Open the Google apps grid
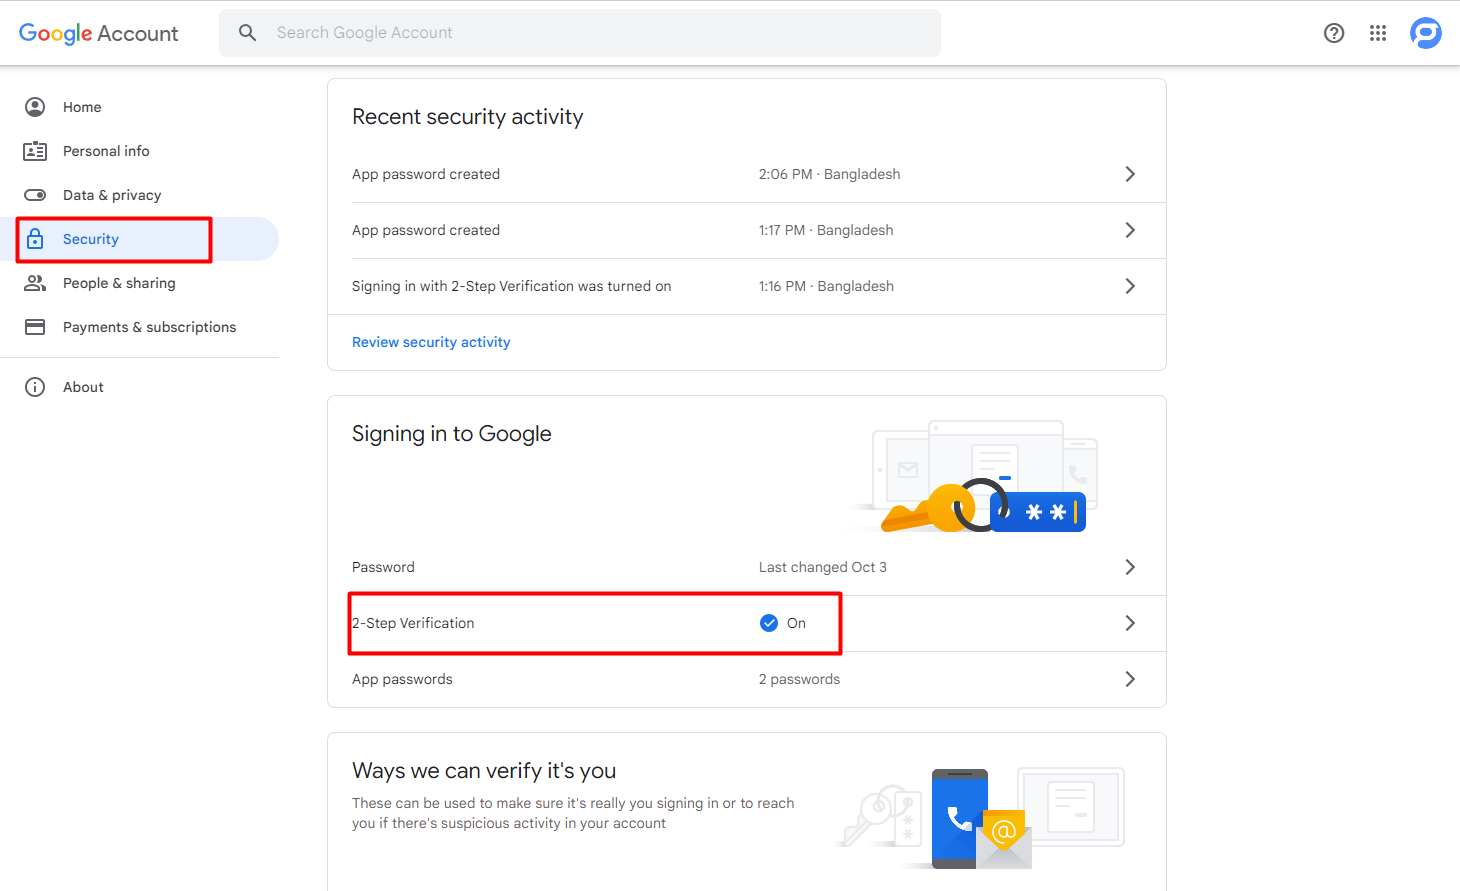 [1378, 33]
